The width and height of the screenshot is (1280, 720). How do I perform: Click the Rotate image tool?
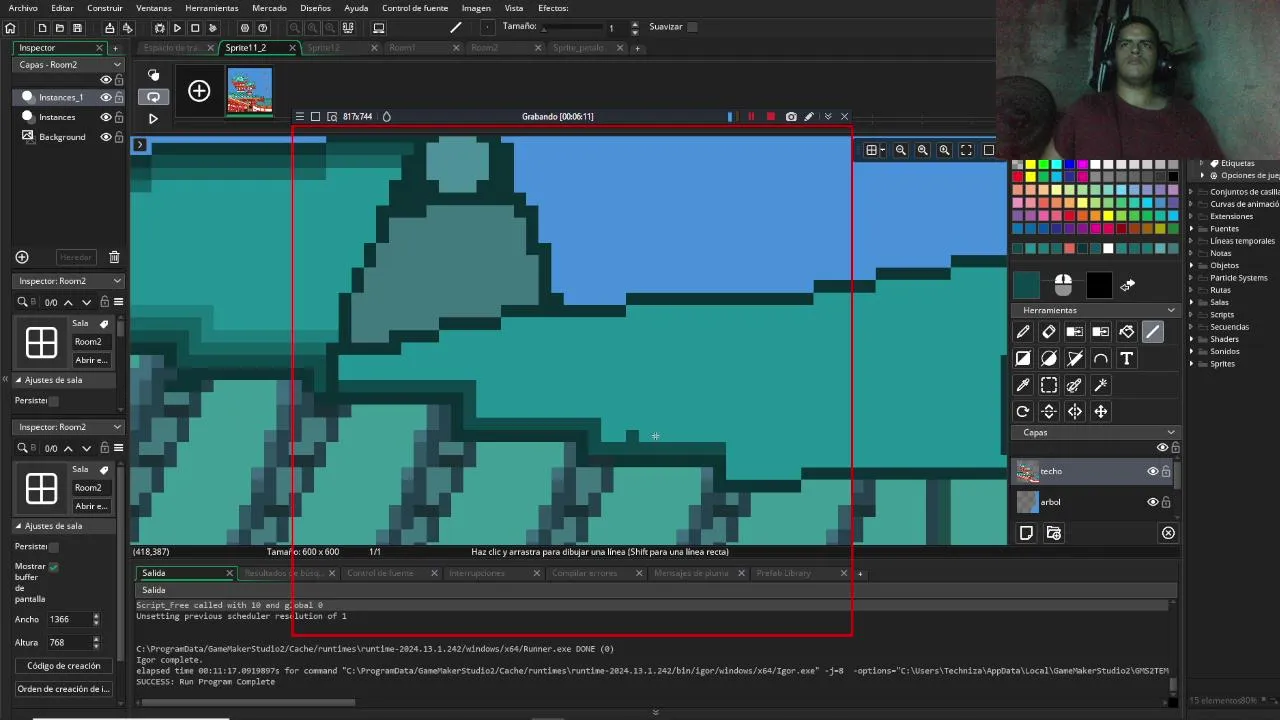pos(1023,411)
